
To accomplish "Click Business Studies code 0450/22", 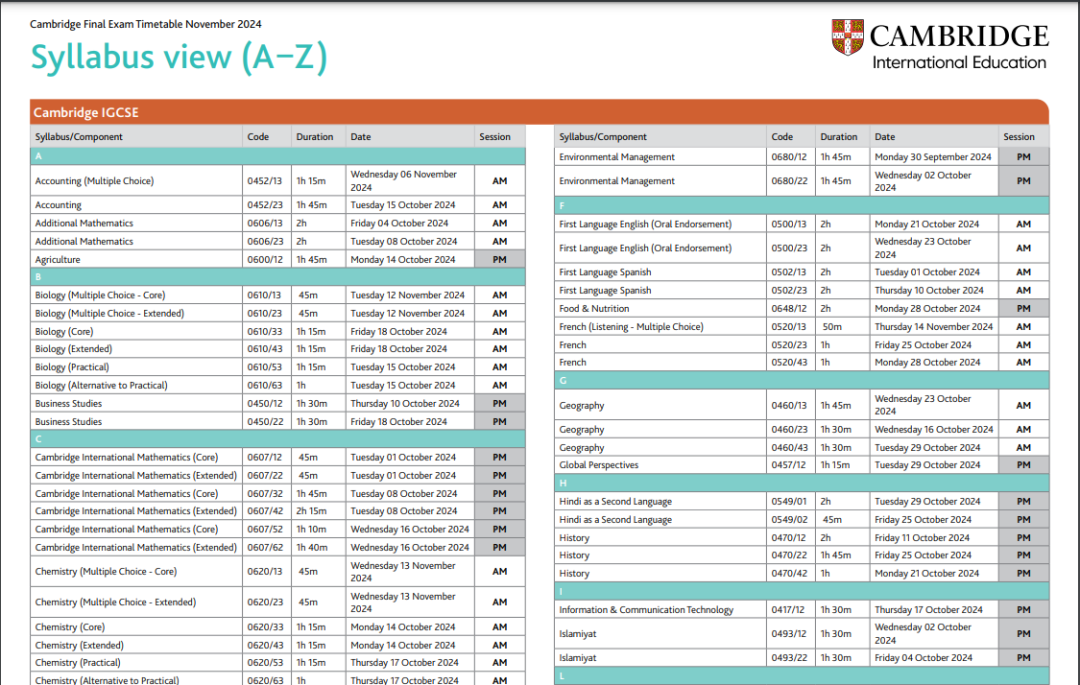I will pyautogui.click(x=264, y=421).
